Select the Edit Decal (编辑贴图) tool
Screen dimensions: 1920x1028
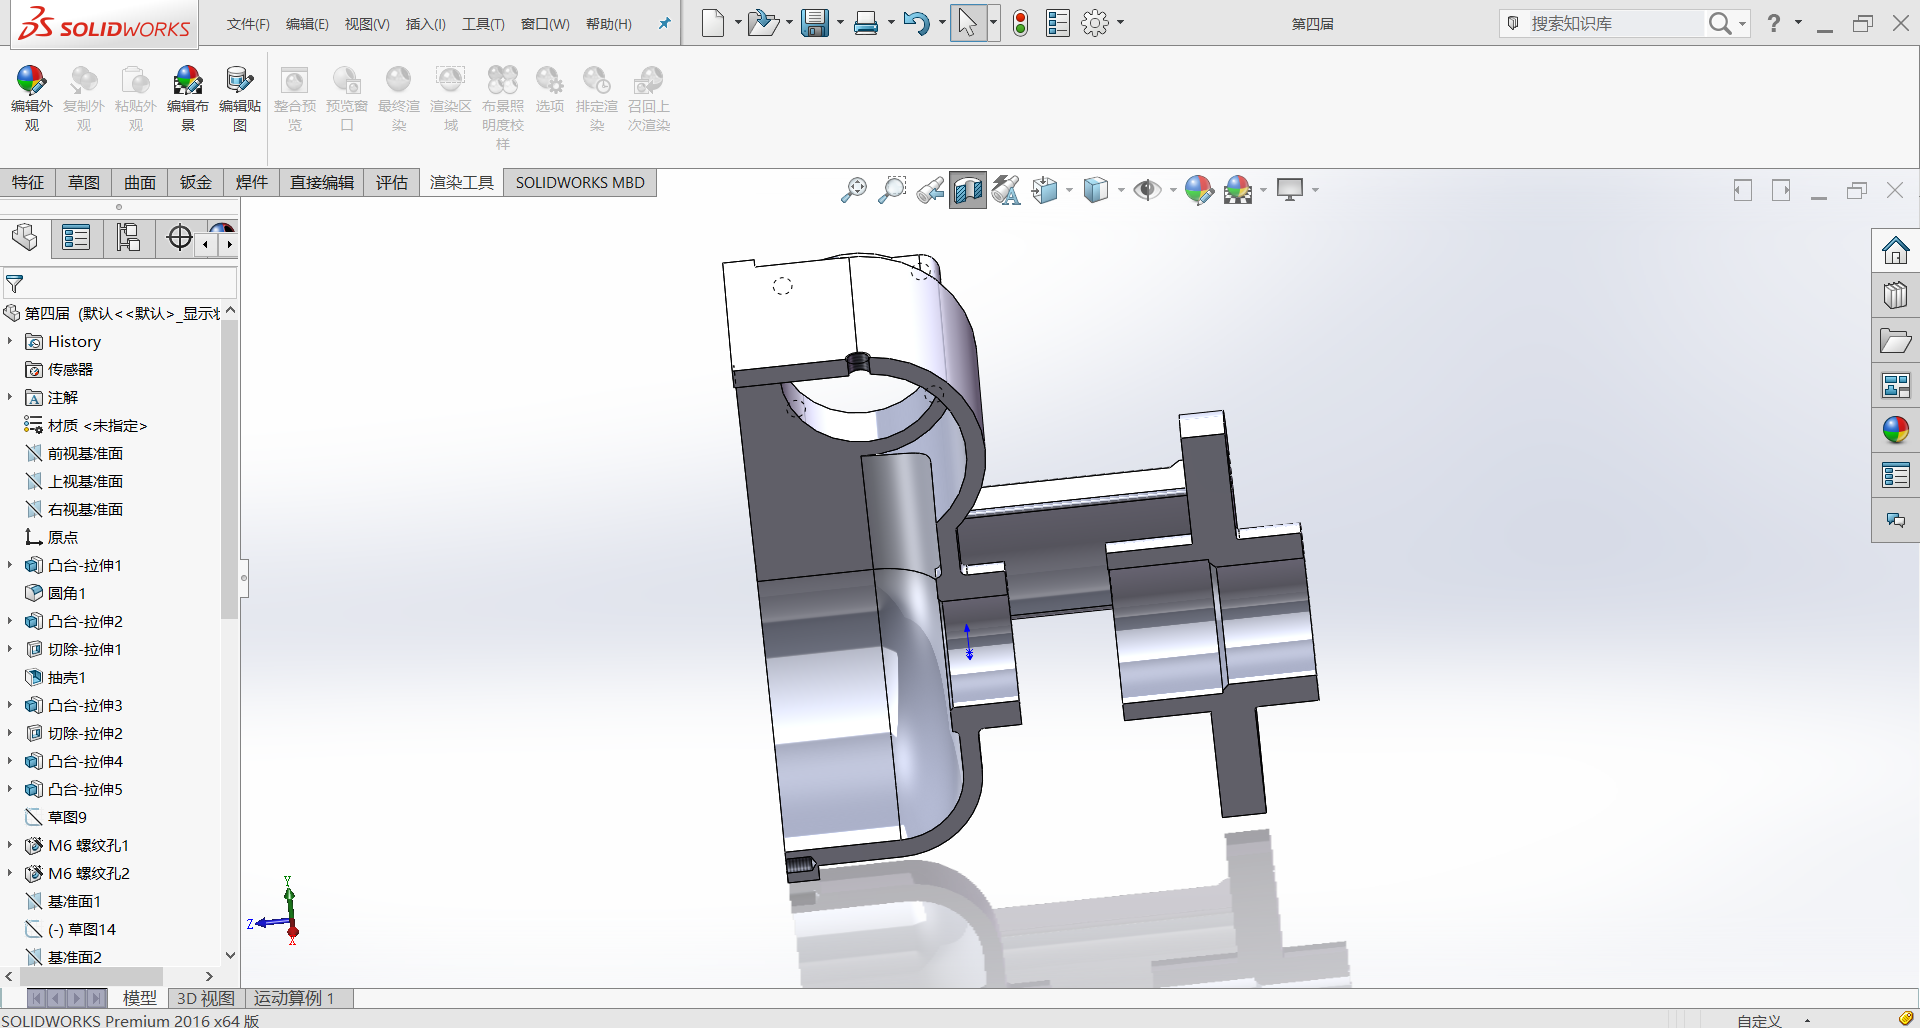pos(239,98)
